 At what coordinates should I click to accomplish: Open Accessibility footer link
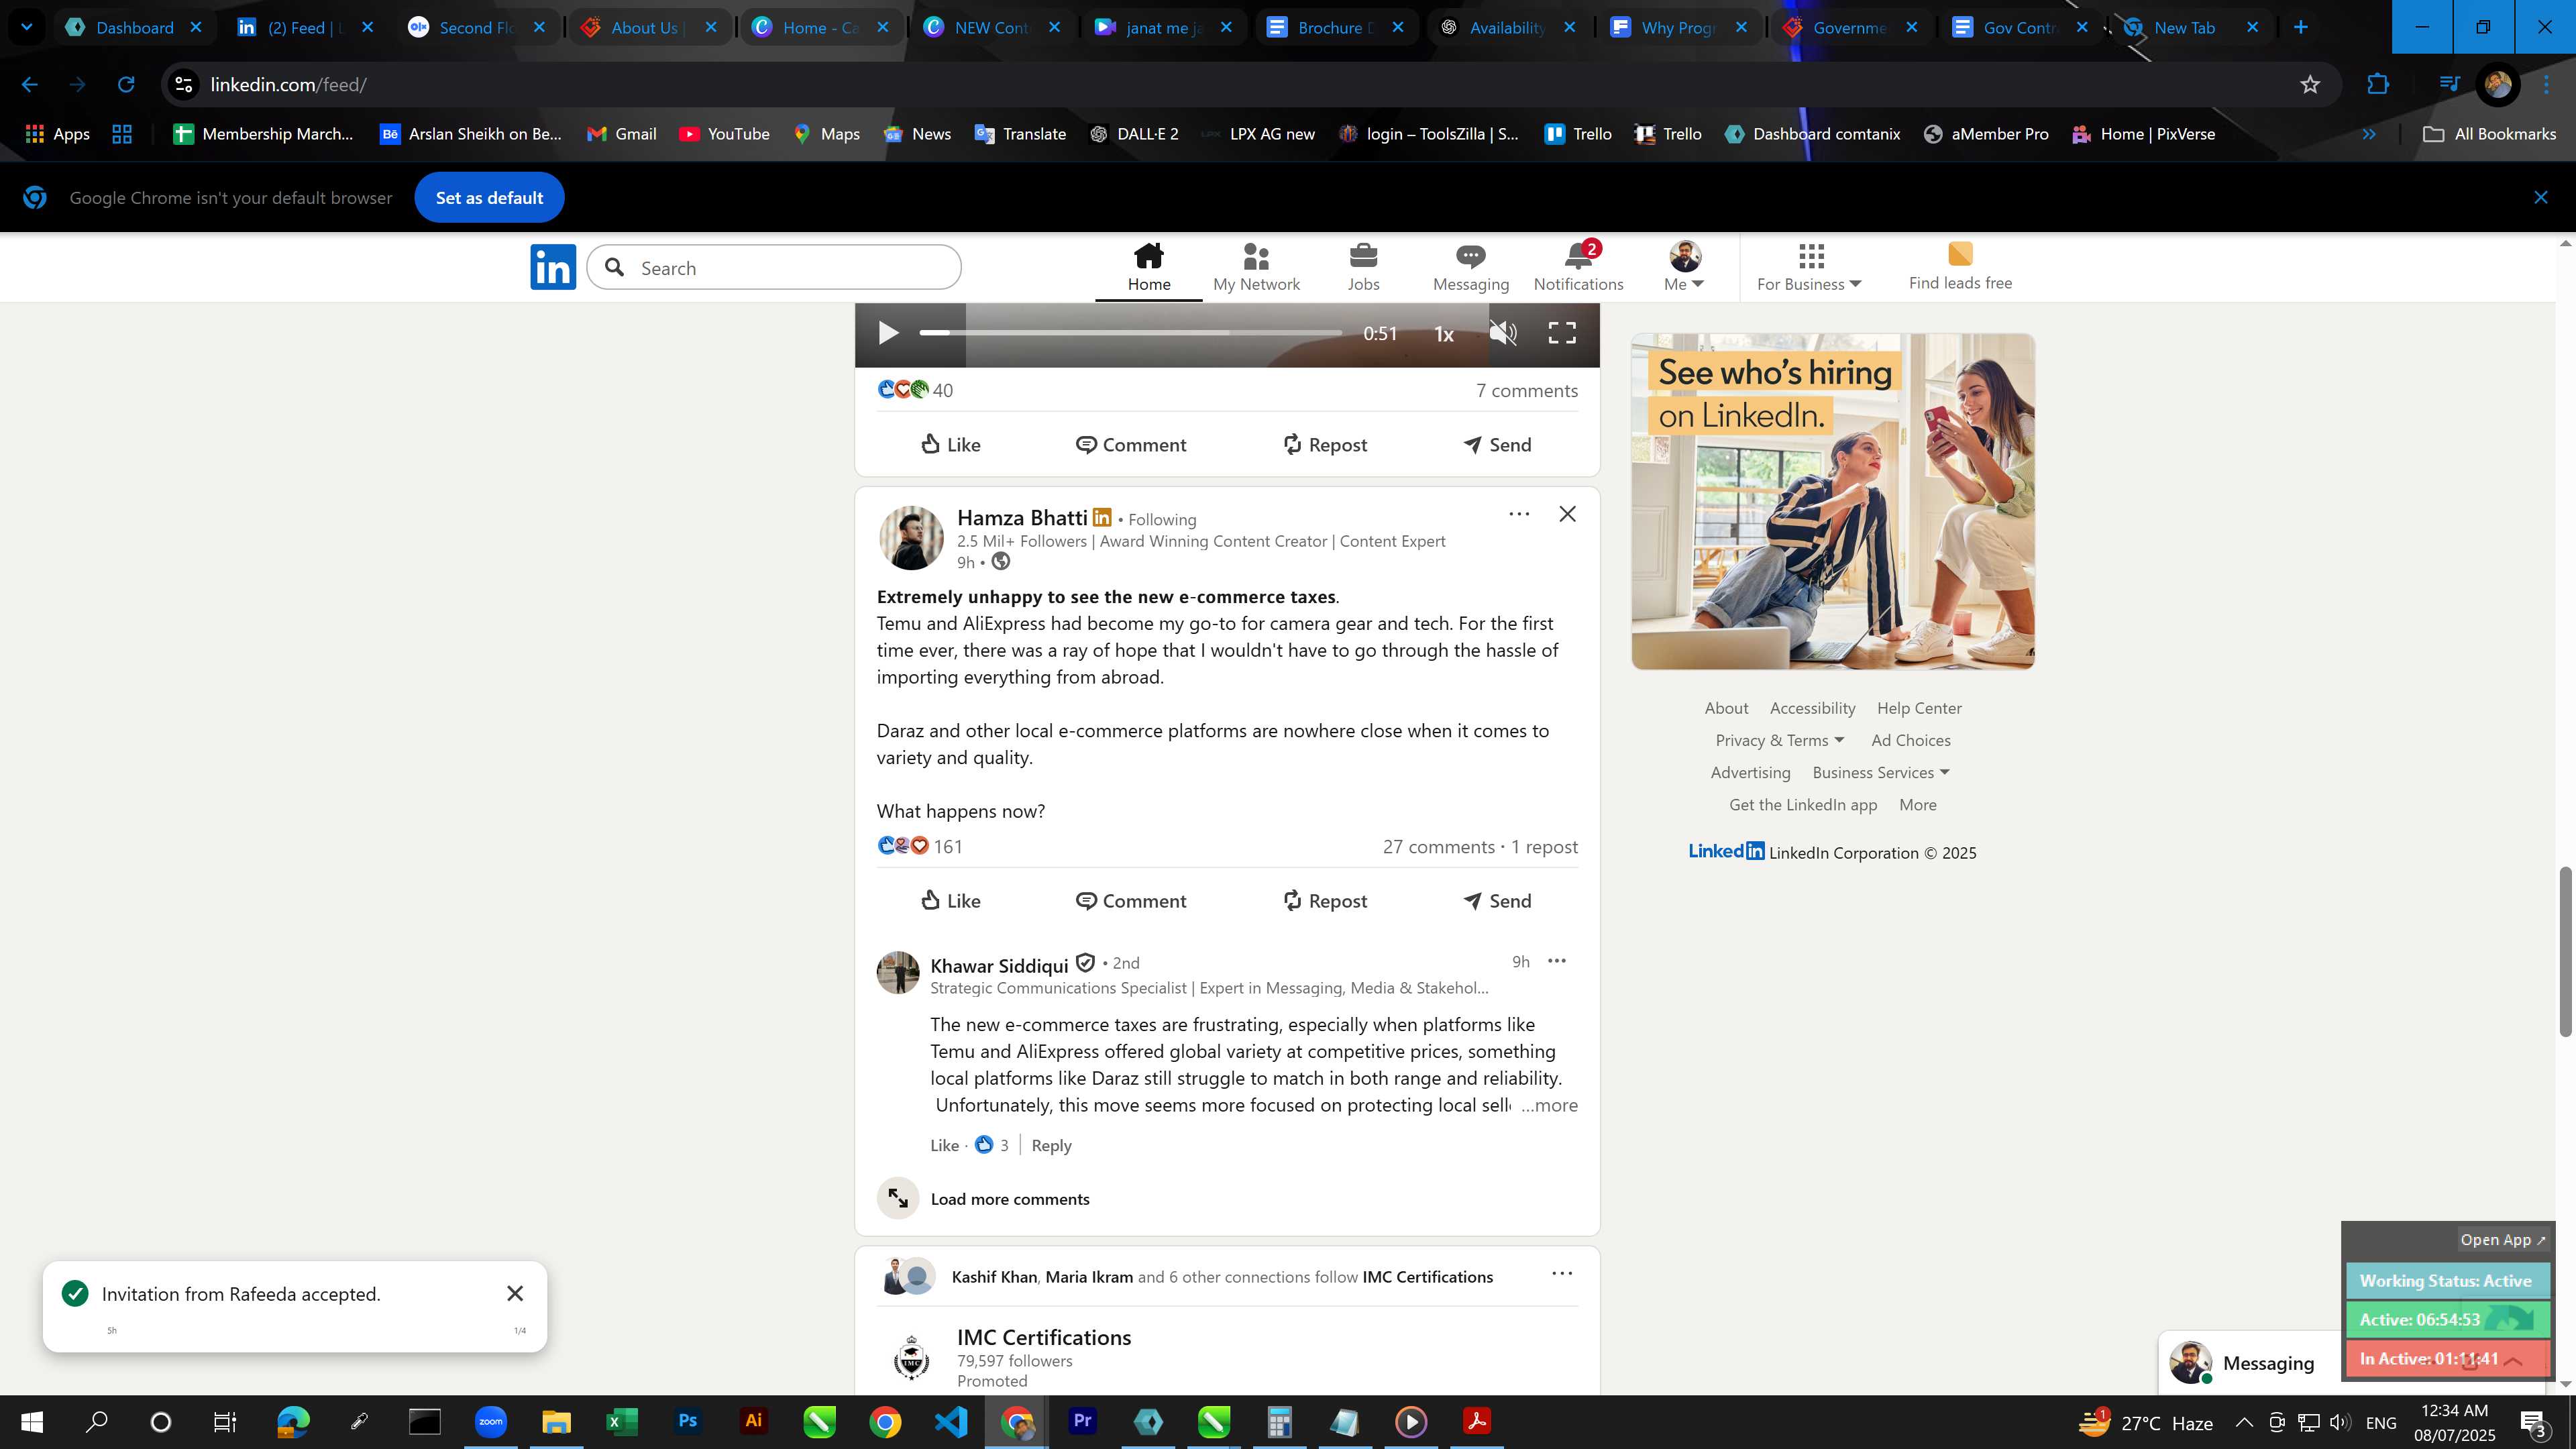click(1812, 709)
